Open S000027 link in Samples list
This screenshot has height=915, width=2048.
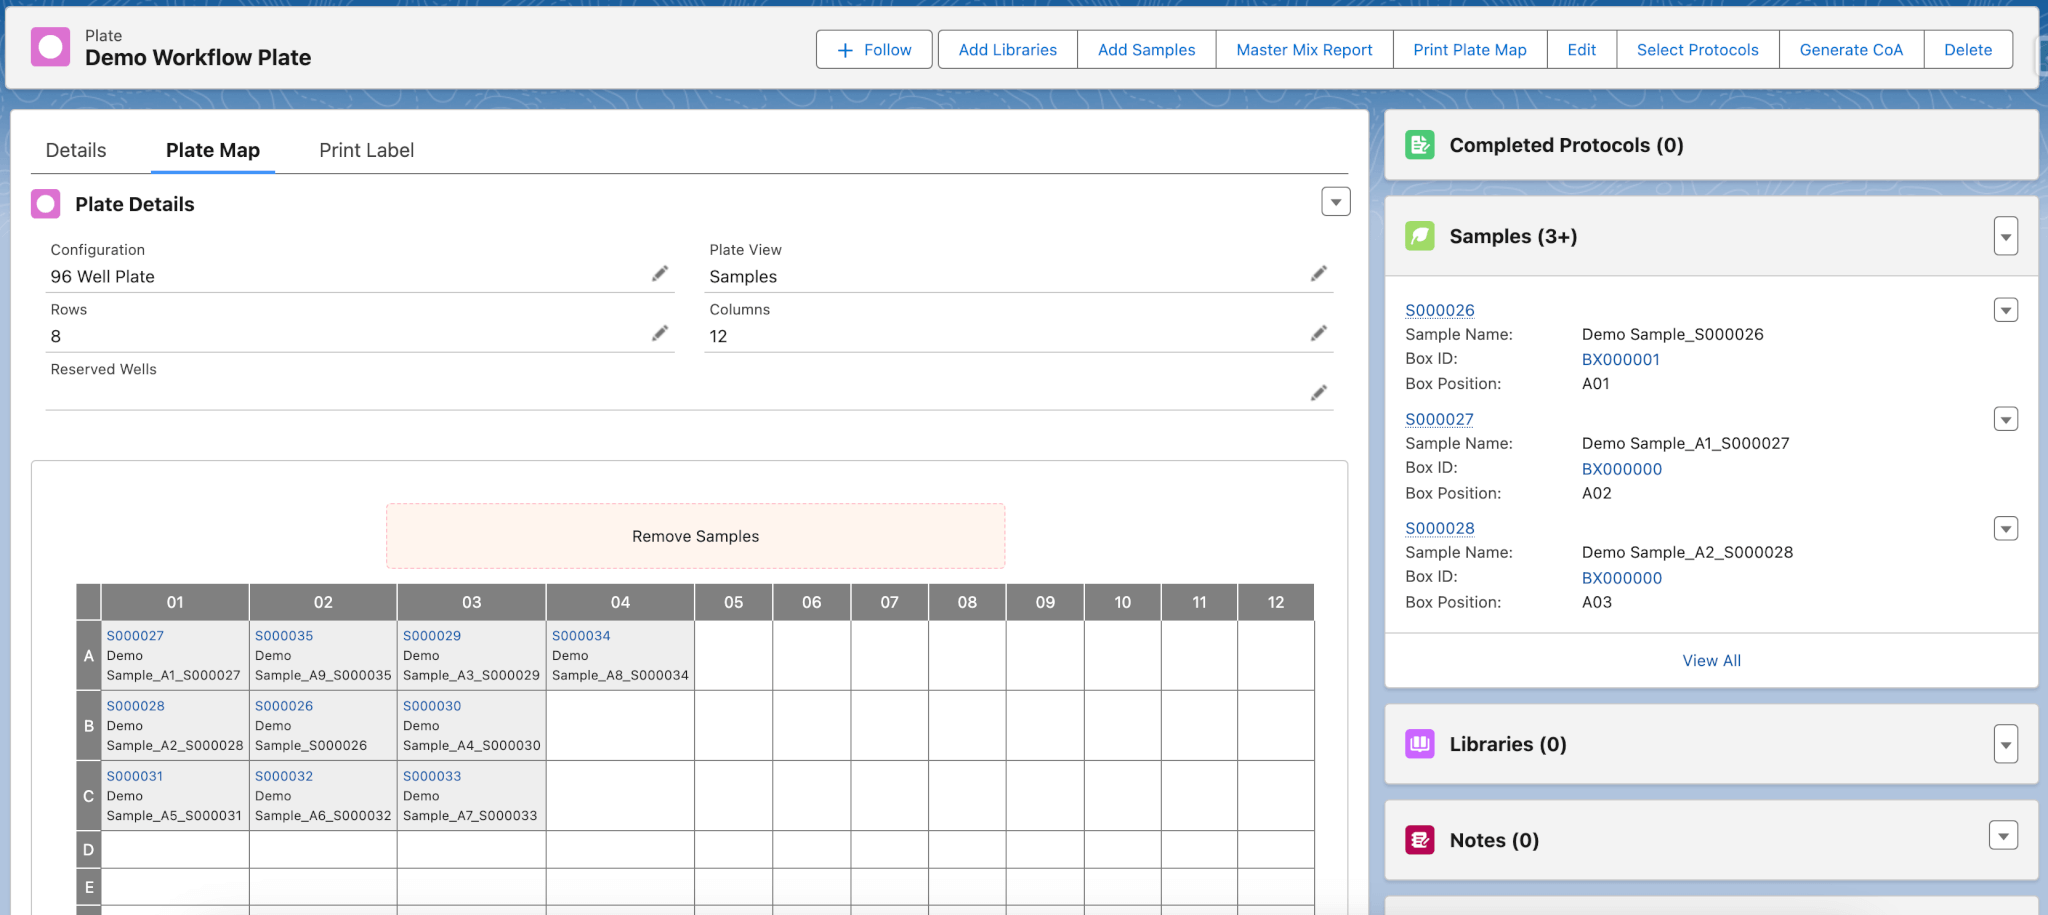[x=1440, y=419]
